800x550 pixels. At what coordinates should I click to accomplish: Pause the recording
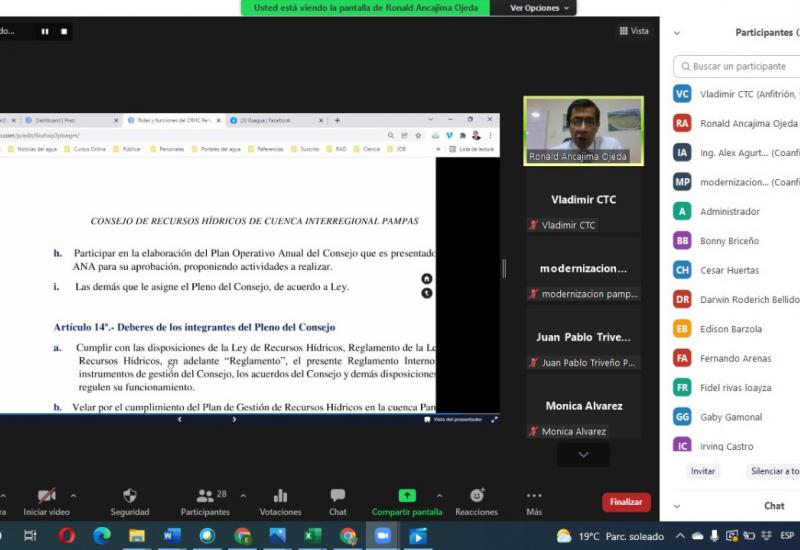45,31
